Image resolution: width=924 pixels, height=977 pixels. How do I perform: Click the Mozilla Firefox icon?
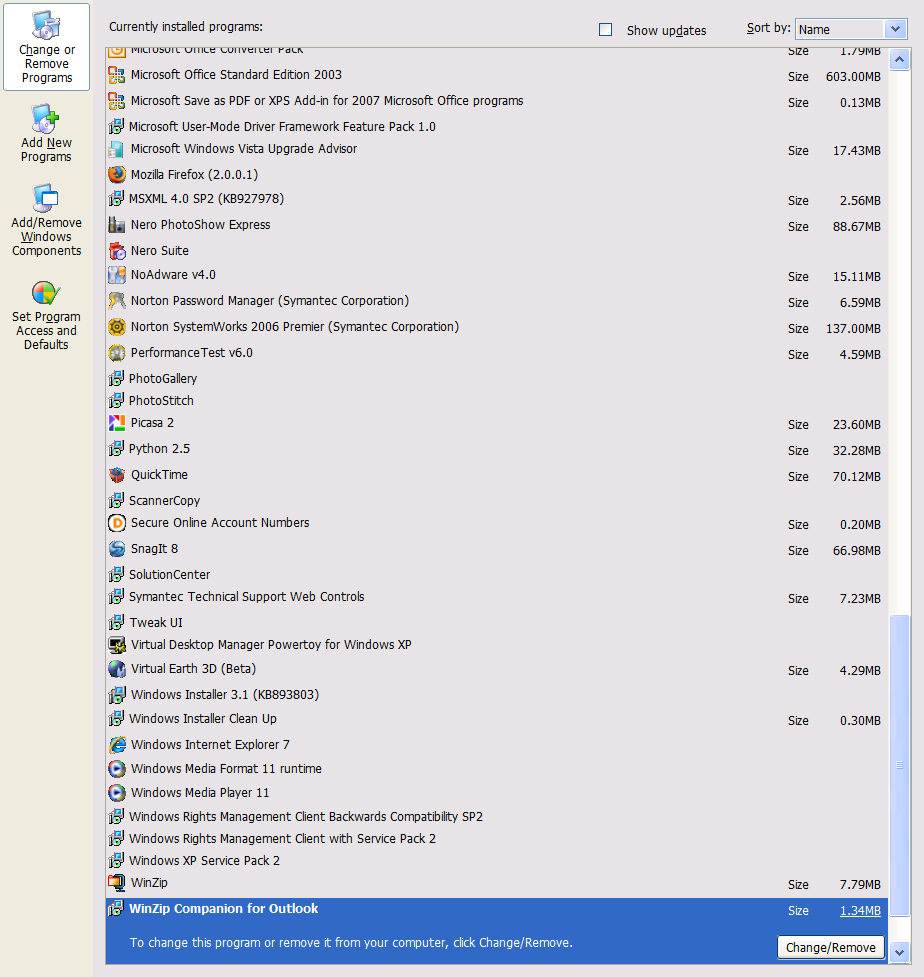[117, 174]
